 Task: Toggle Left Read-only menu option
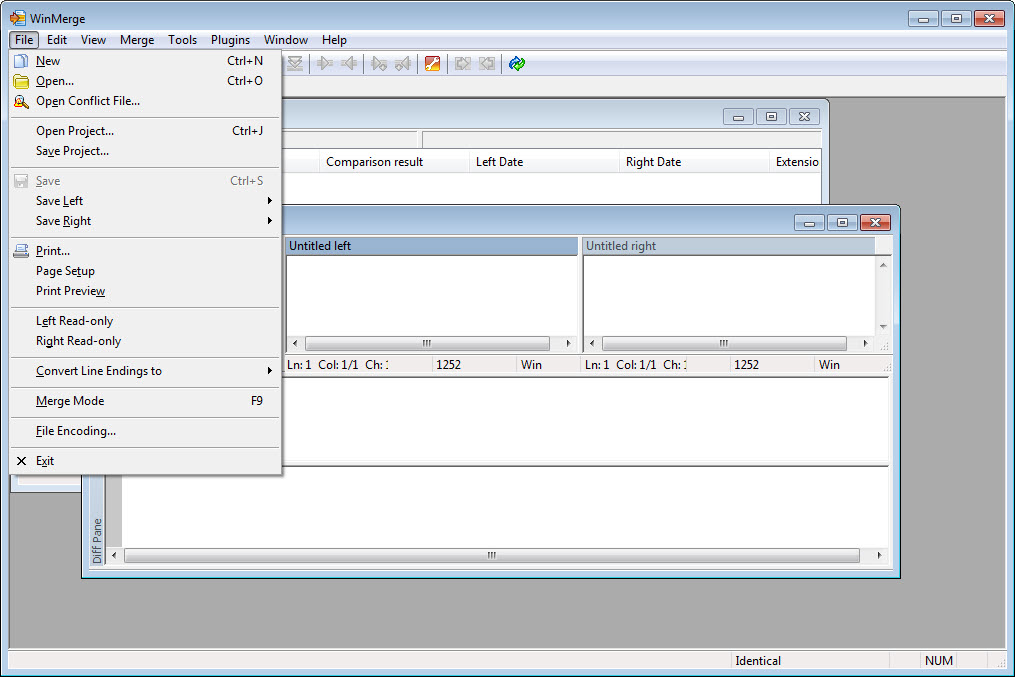point(146,321)
